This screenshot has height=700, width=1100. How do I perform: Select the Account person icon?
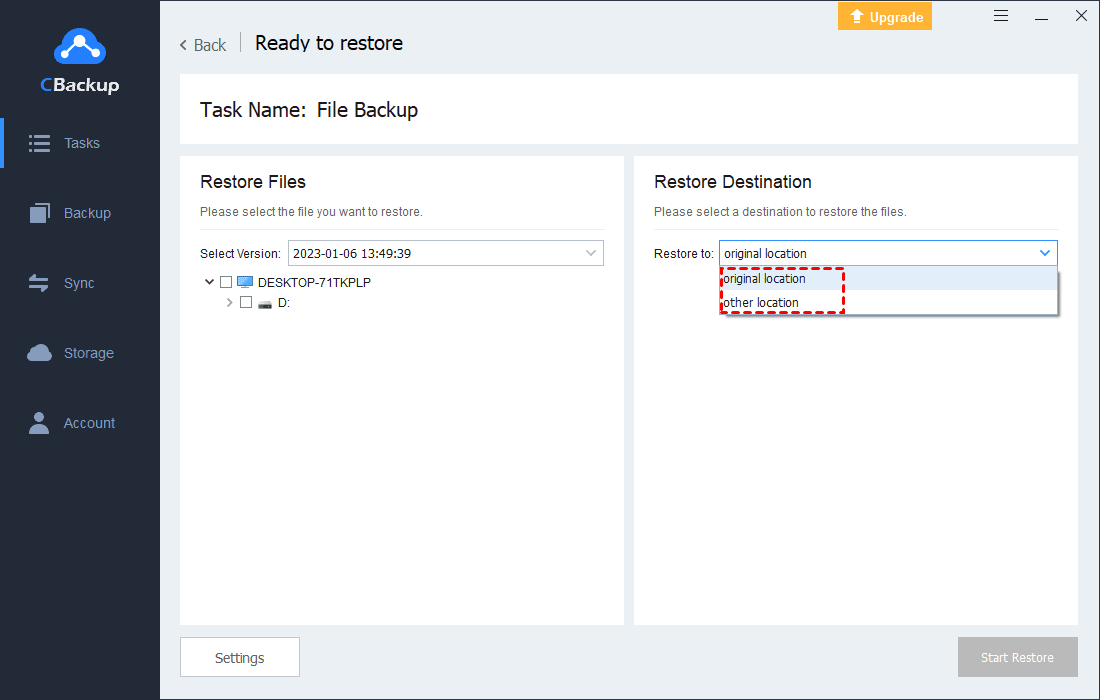[38, 422]
